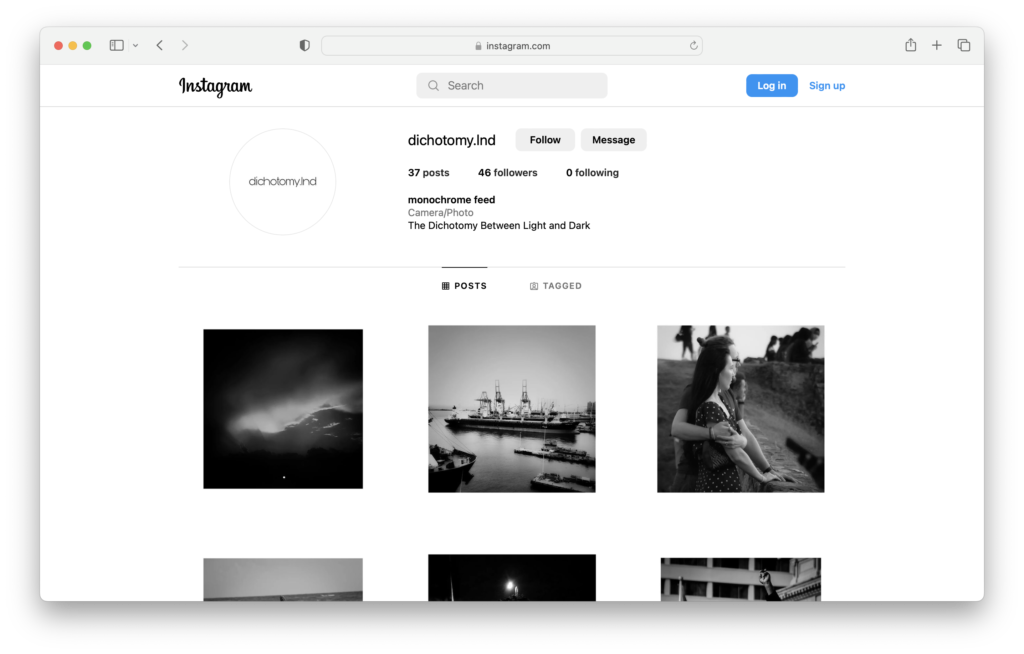Open the 46 followers list
This screenshot has height=654, width=1024.
tap(507, 172)
